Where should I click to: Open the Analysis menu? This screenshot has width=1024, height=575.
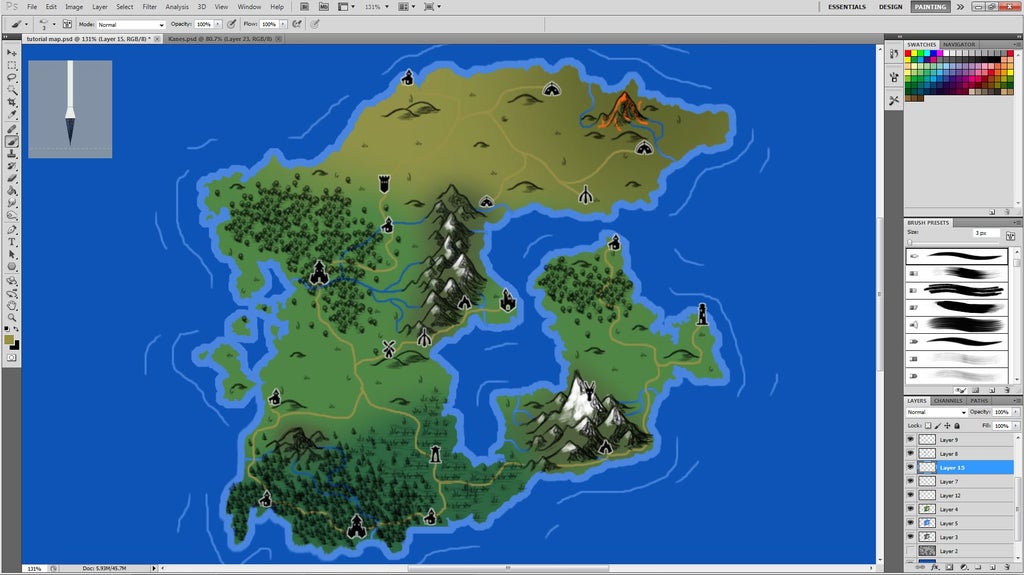[176, 7]
